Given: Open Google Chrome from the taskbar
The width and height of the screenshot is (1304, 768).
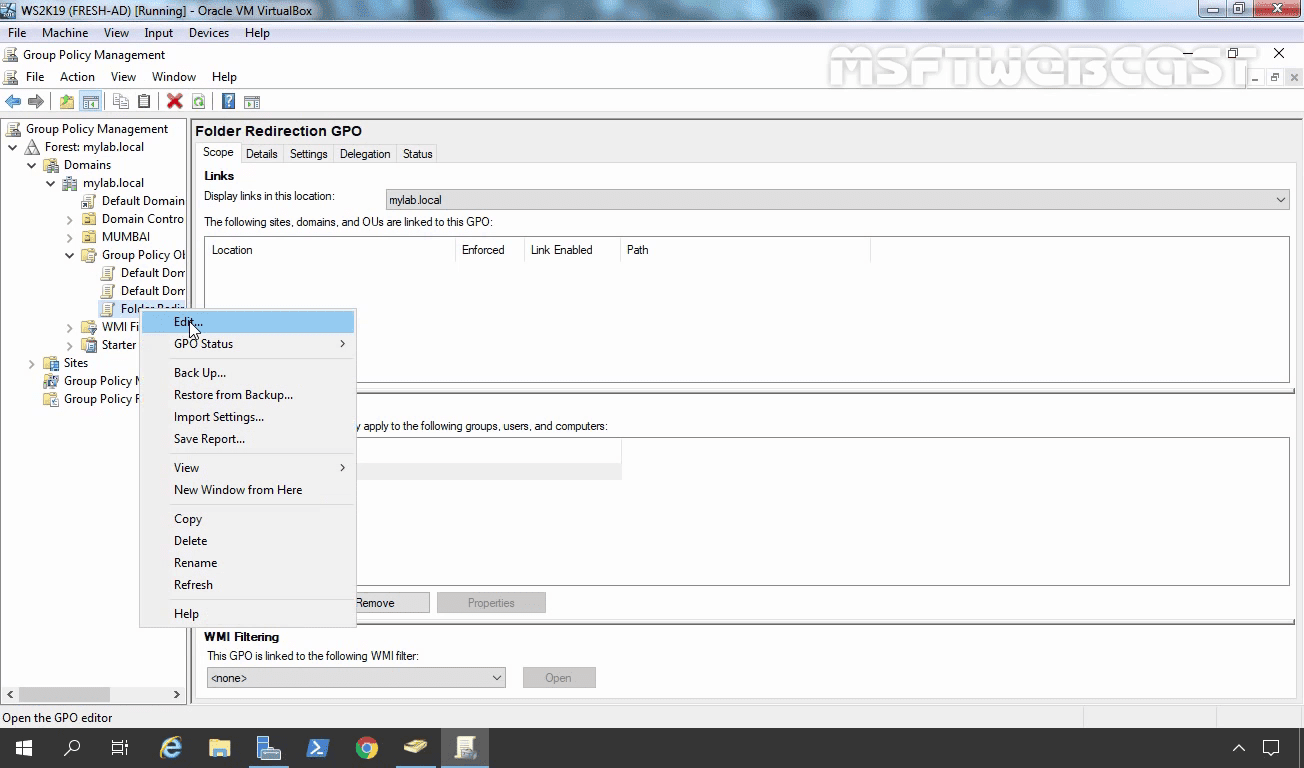Looking at the screenshot, I should pyautogui.click(x=367, y=747).
